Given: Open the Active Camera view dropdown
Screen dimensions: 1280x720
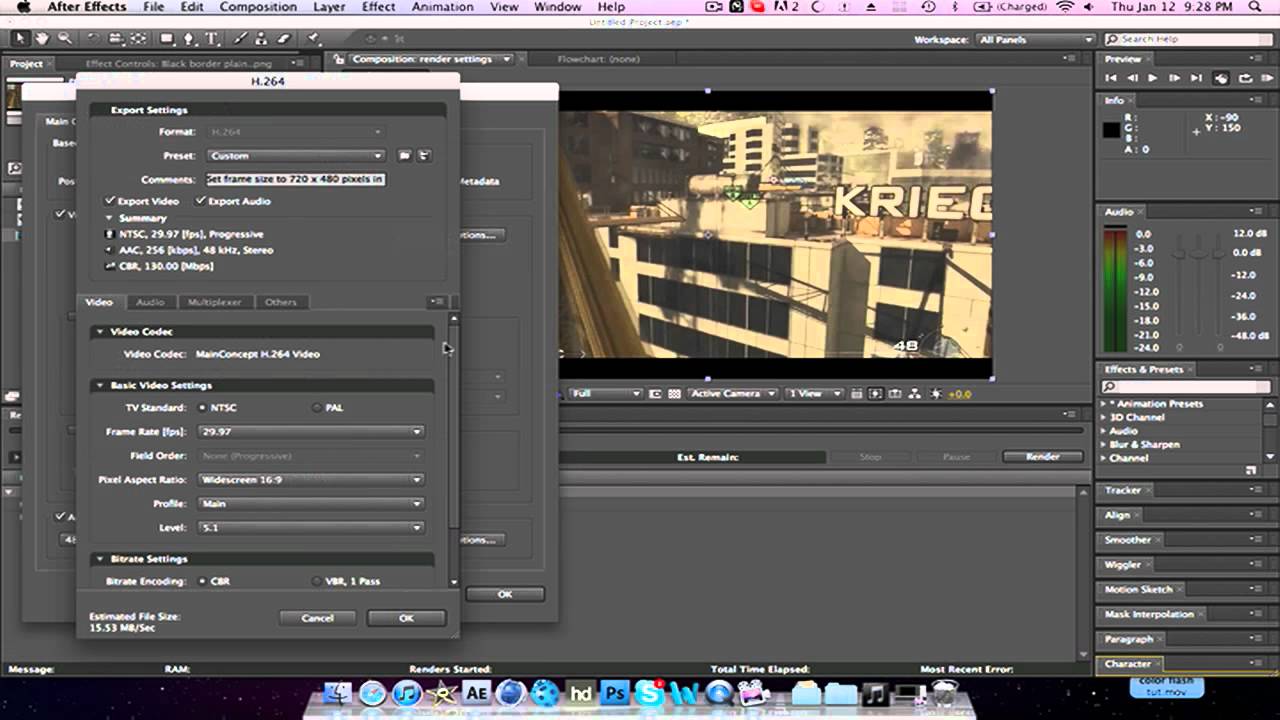Looking at the screenshot, I should click(734, 394).
